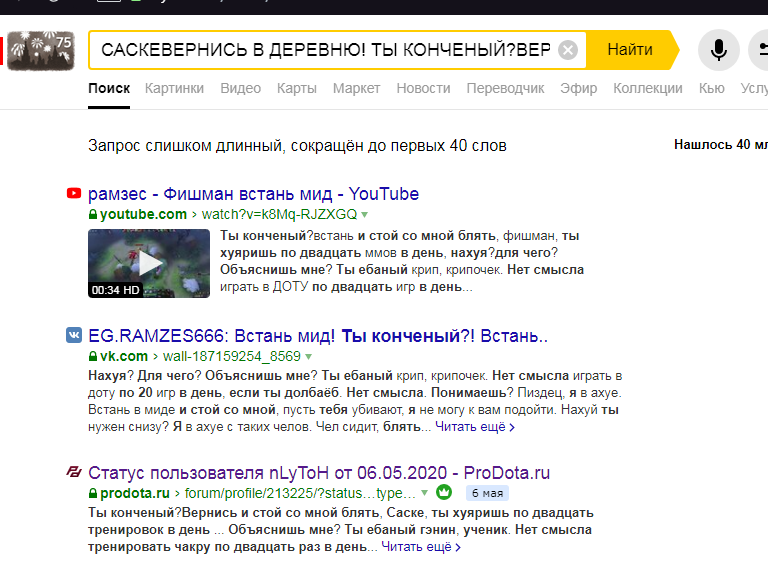This screenshot has width=768, height=577.
Task: Start voice search with the microphone icon
Action: (719, 50)
